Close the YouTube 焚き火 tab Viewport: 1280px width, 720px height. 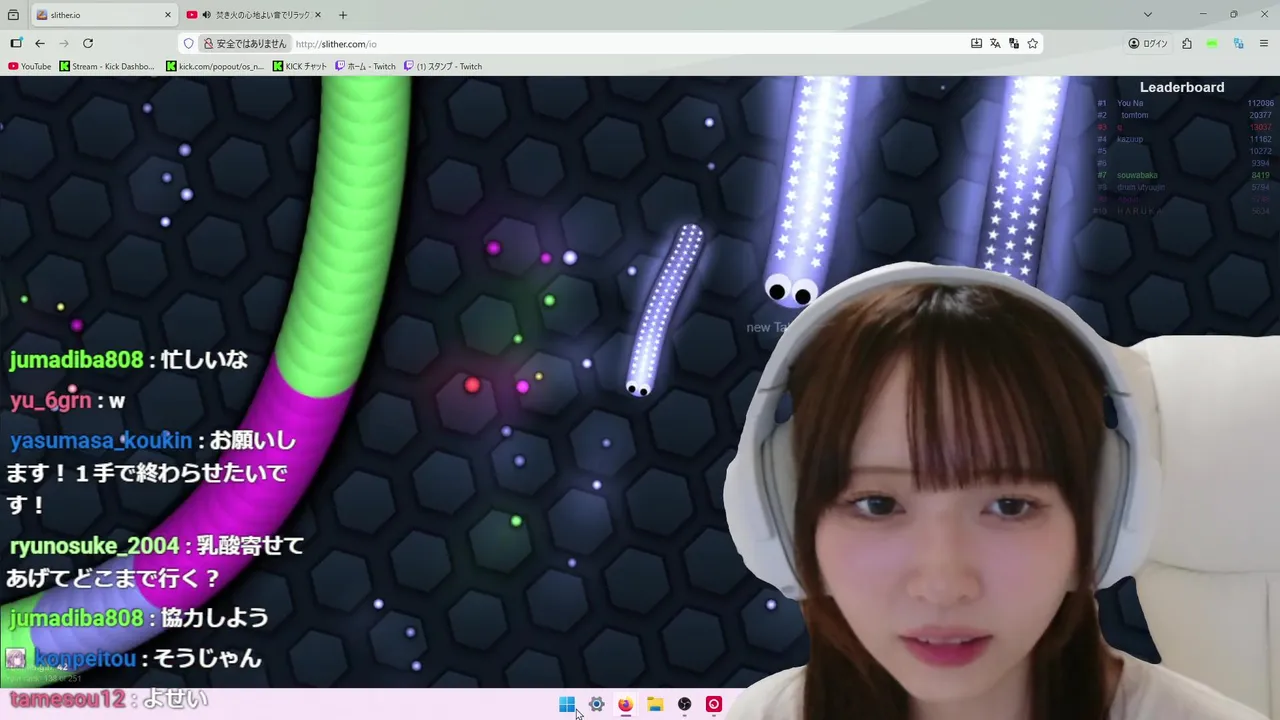click(318, 15)
